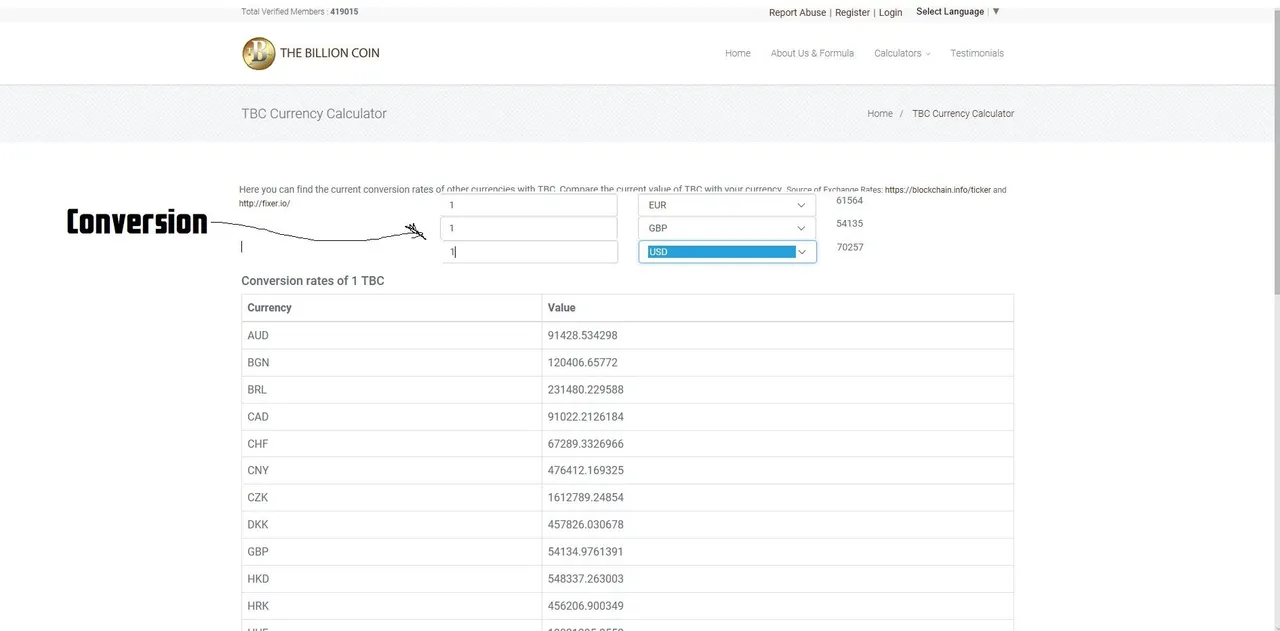Image resolution: width=1280 pixels, height=631 pixels.
Task: Go to Home in navigation bar
Action: coord(738,53)
